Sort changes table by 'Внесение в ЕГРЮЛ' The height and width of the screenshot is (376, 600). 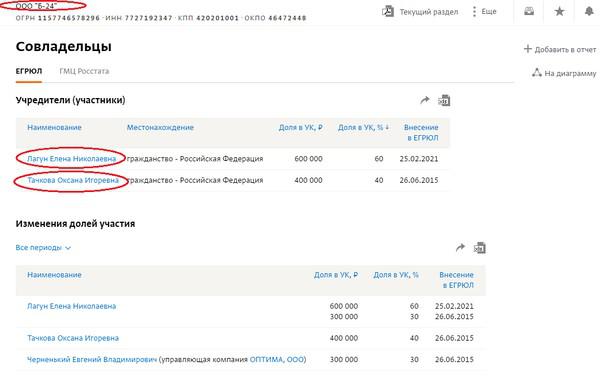click(457, 280)
